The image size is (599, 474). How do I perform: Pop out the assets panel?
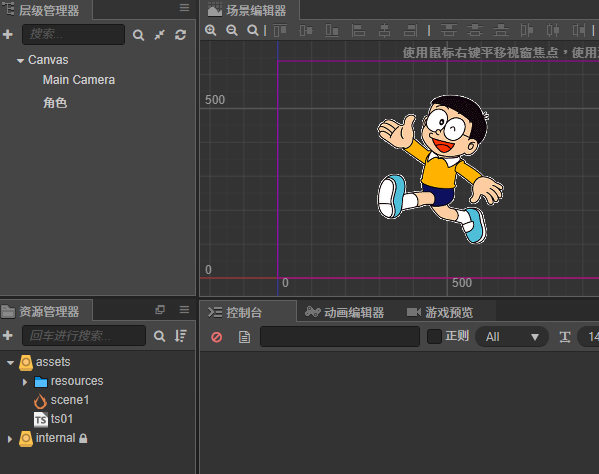pyautogui.click(x=160, y=309)
